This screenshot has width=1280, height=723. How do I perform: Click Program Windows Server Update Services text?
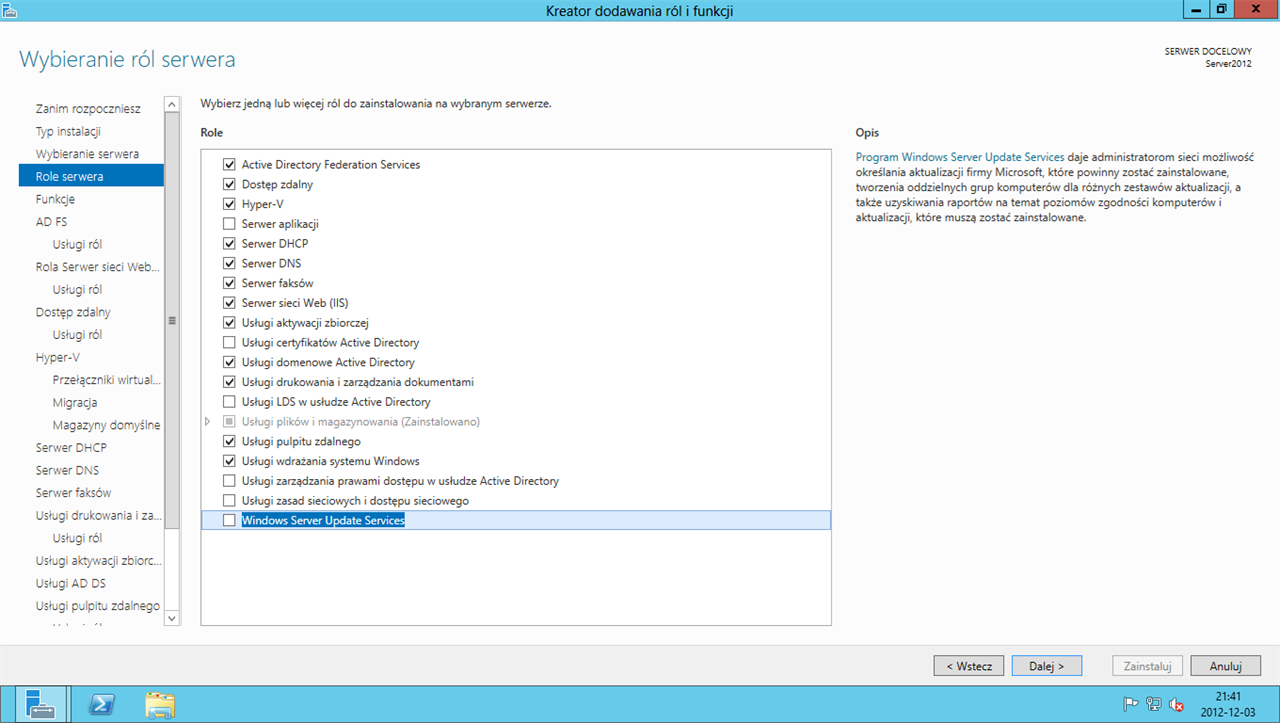pyautogui.click(x=960, y=158)
